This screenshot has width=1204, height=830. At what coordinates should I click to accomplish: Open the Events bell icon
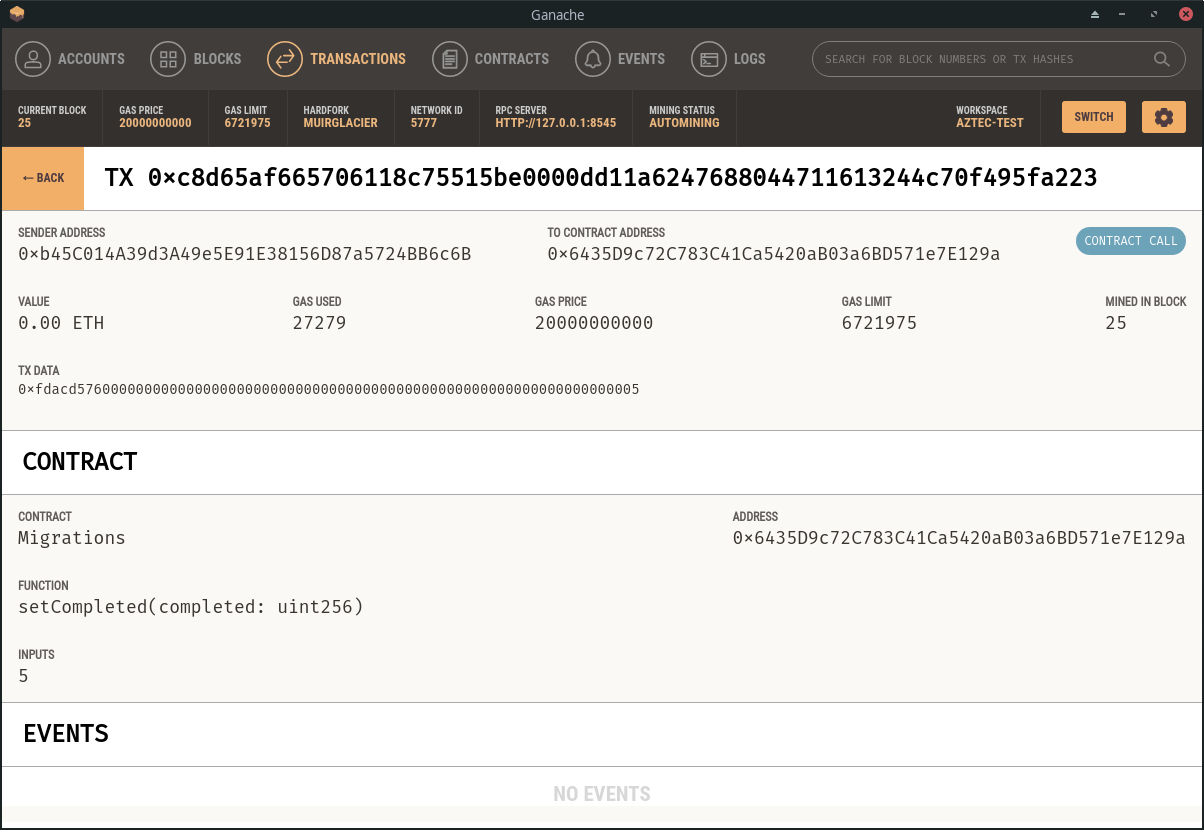tap(593, 59)
